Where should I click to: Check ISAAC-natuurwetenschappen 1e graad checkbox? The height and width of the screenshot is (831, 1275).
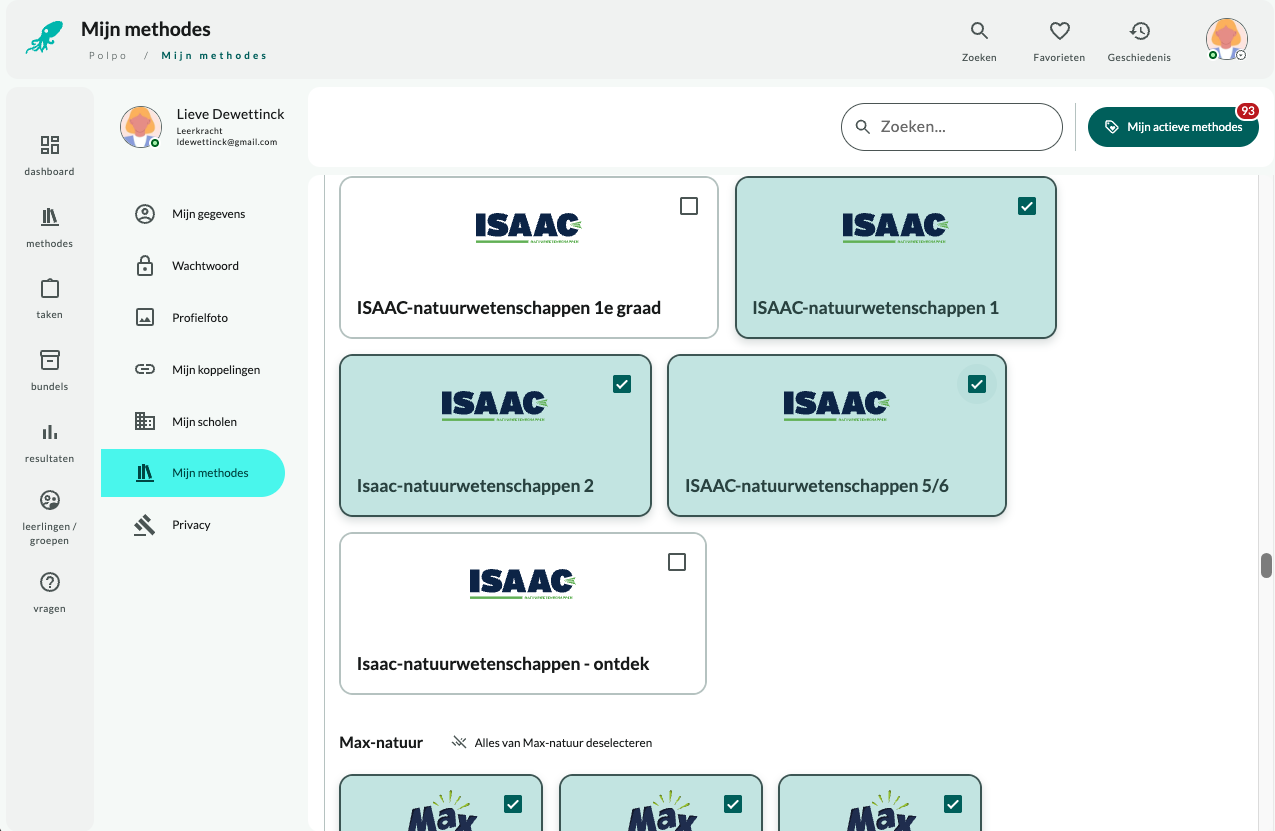(689, 206)
